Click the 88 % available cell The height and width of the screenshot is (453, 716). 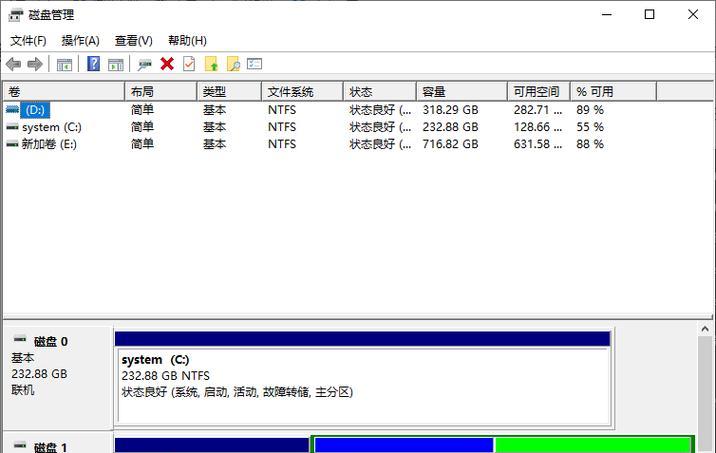[590, 144]
